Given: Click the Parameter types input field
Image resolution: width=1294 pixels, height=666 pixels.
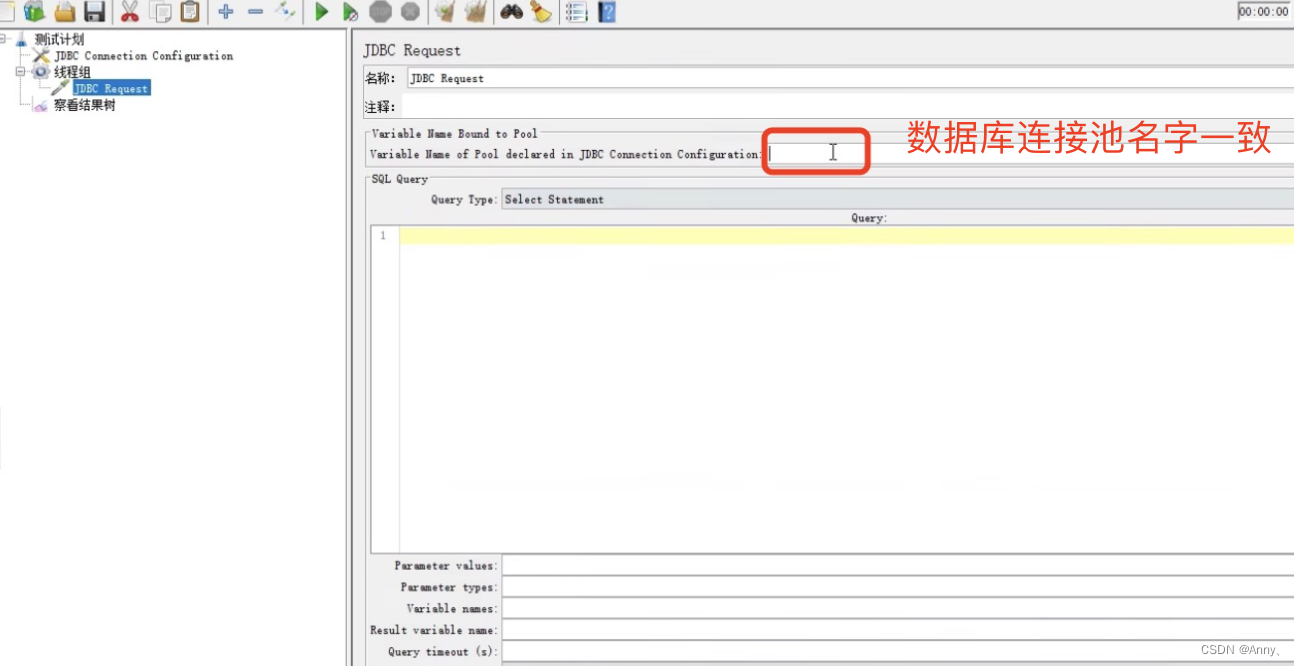Looking at the screenshot, I should (898, 587).
